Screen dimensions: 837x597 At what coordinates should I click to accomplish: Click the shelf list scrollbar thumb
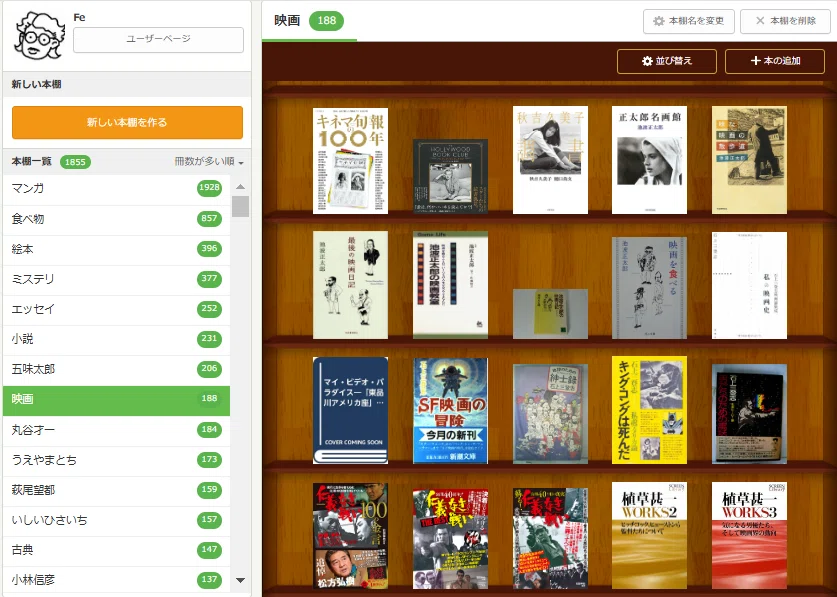[x=240, y=206]
